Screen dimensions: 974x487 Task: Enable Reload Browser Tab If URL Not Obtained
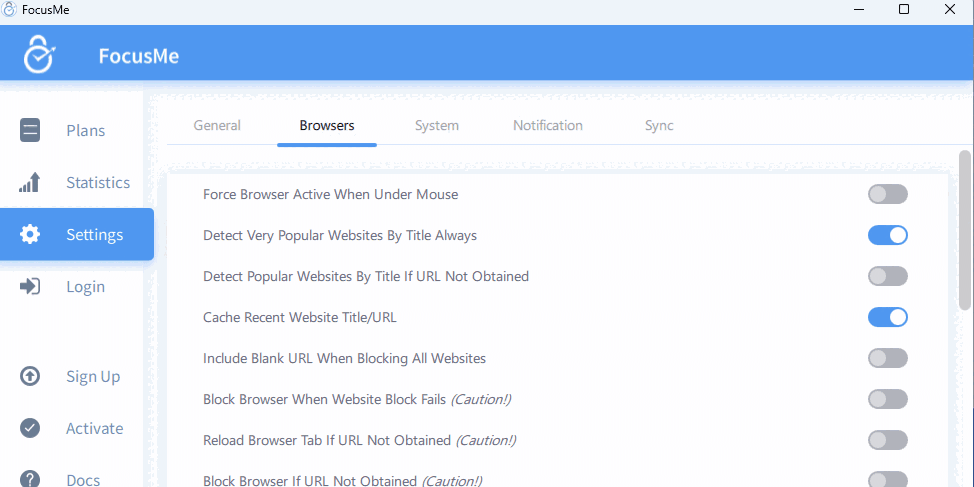888,440
